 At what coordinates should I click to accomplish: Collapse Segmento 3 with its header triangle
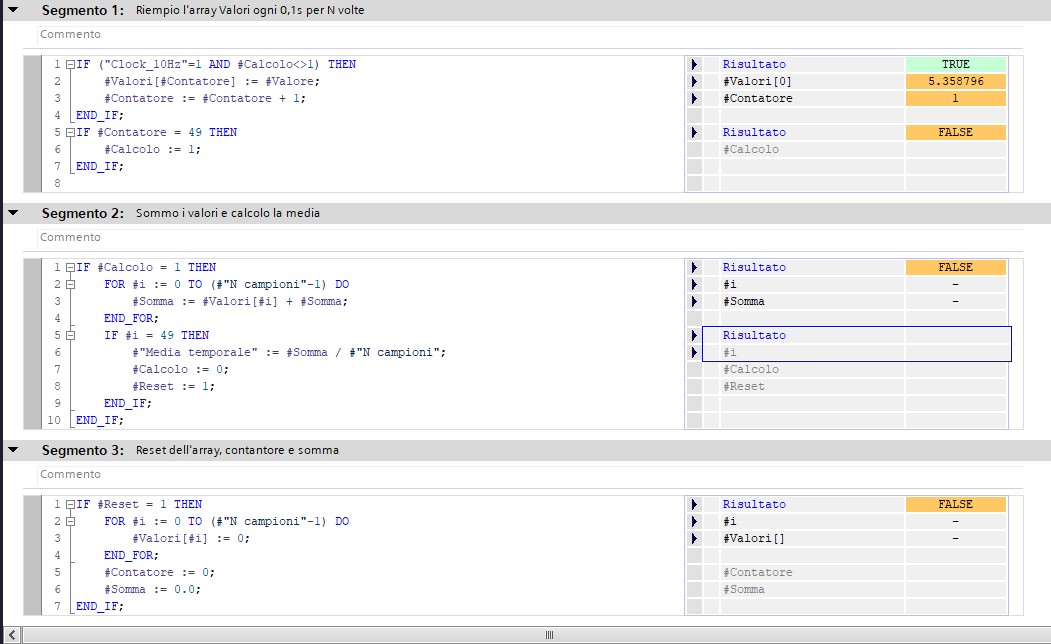(x=13, y=450)
